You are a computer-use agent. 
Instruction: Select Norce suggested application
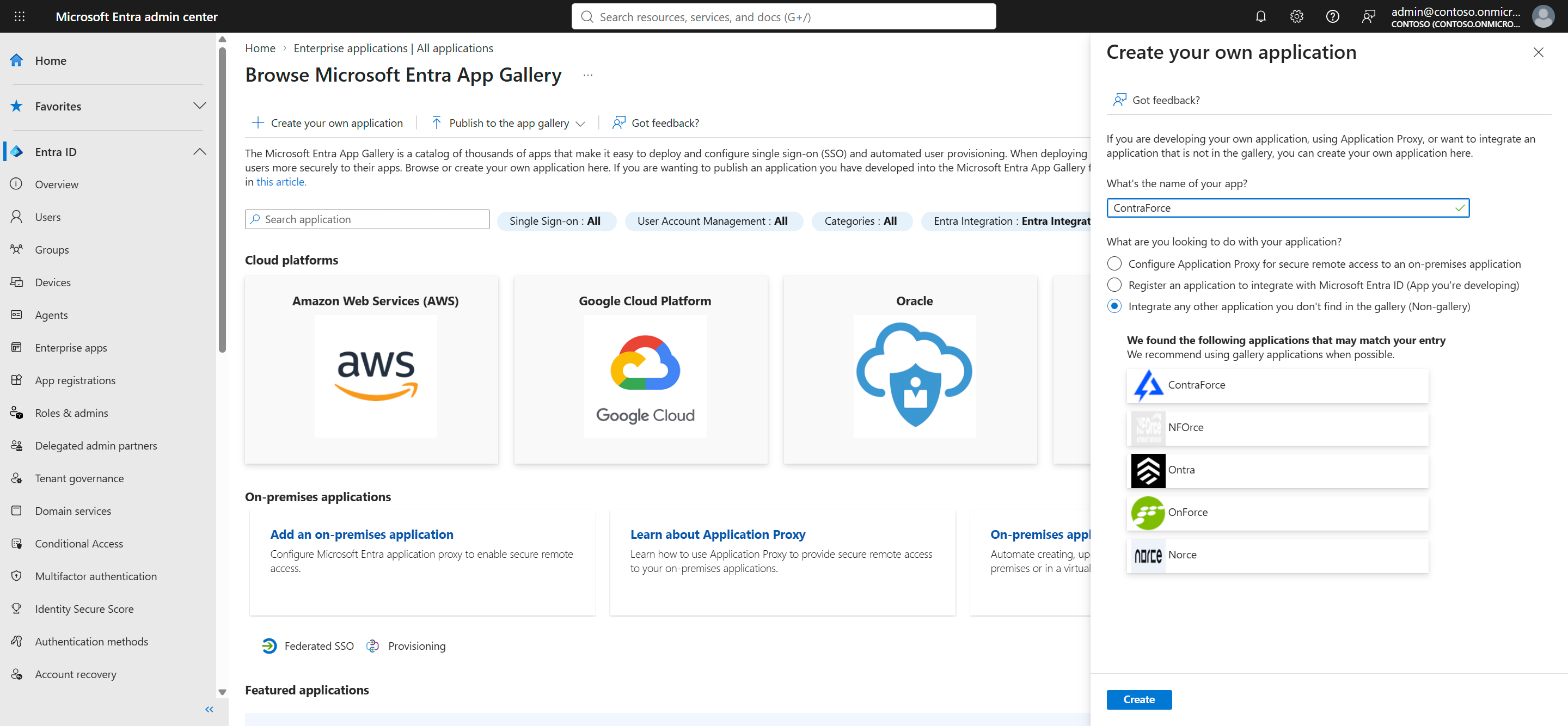coord(1278,555)
